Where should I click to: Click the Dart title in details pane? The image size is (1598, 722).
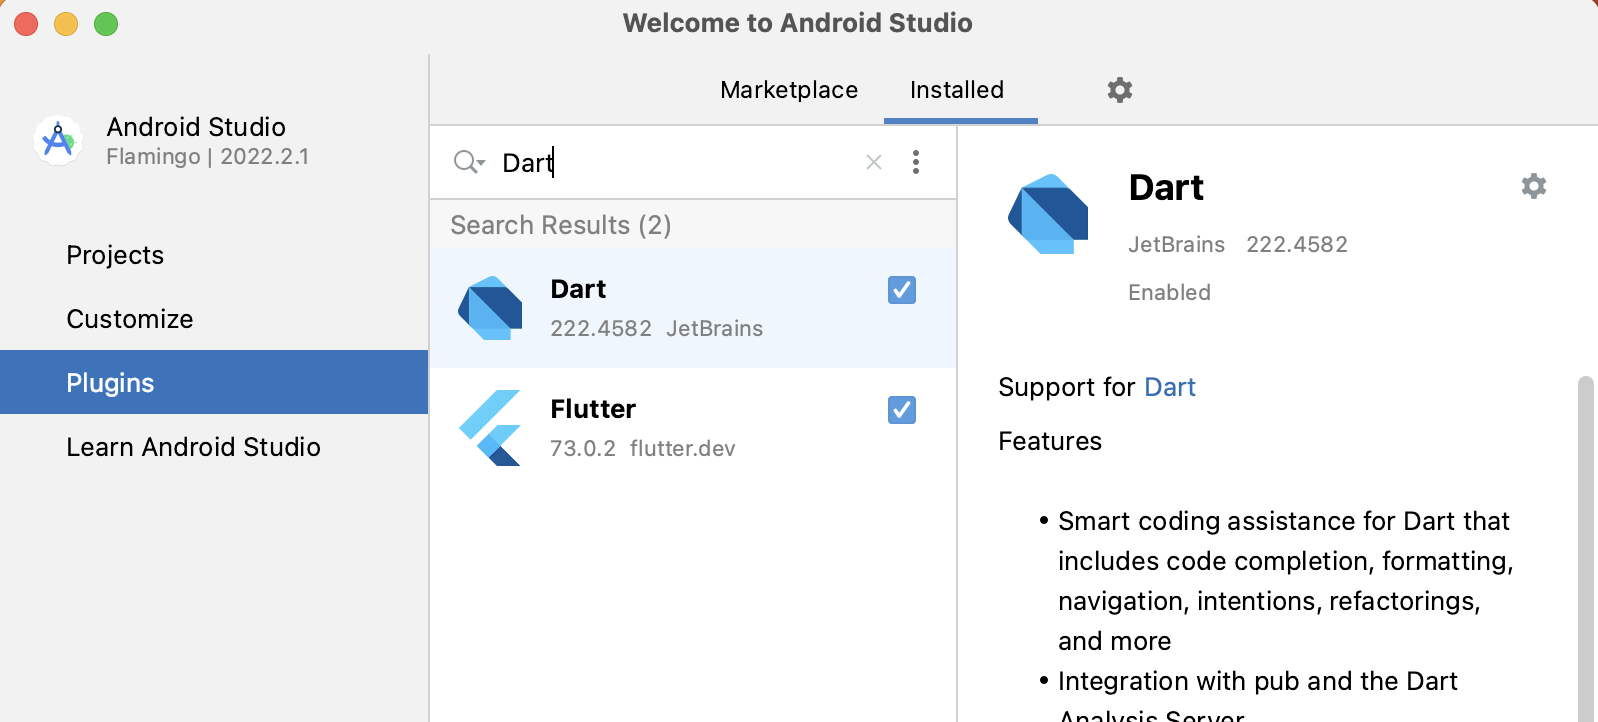coord(1166,188)
